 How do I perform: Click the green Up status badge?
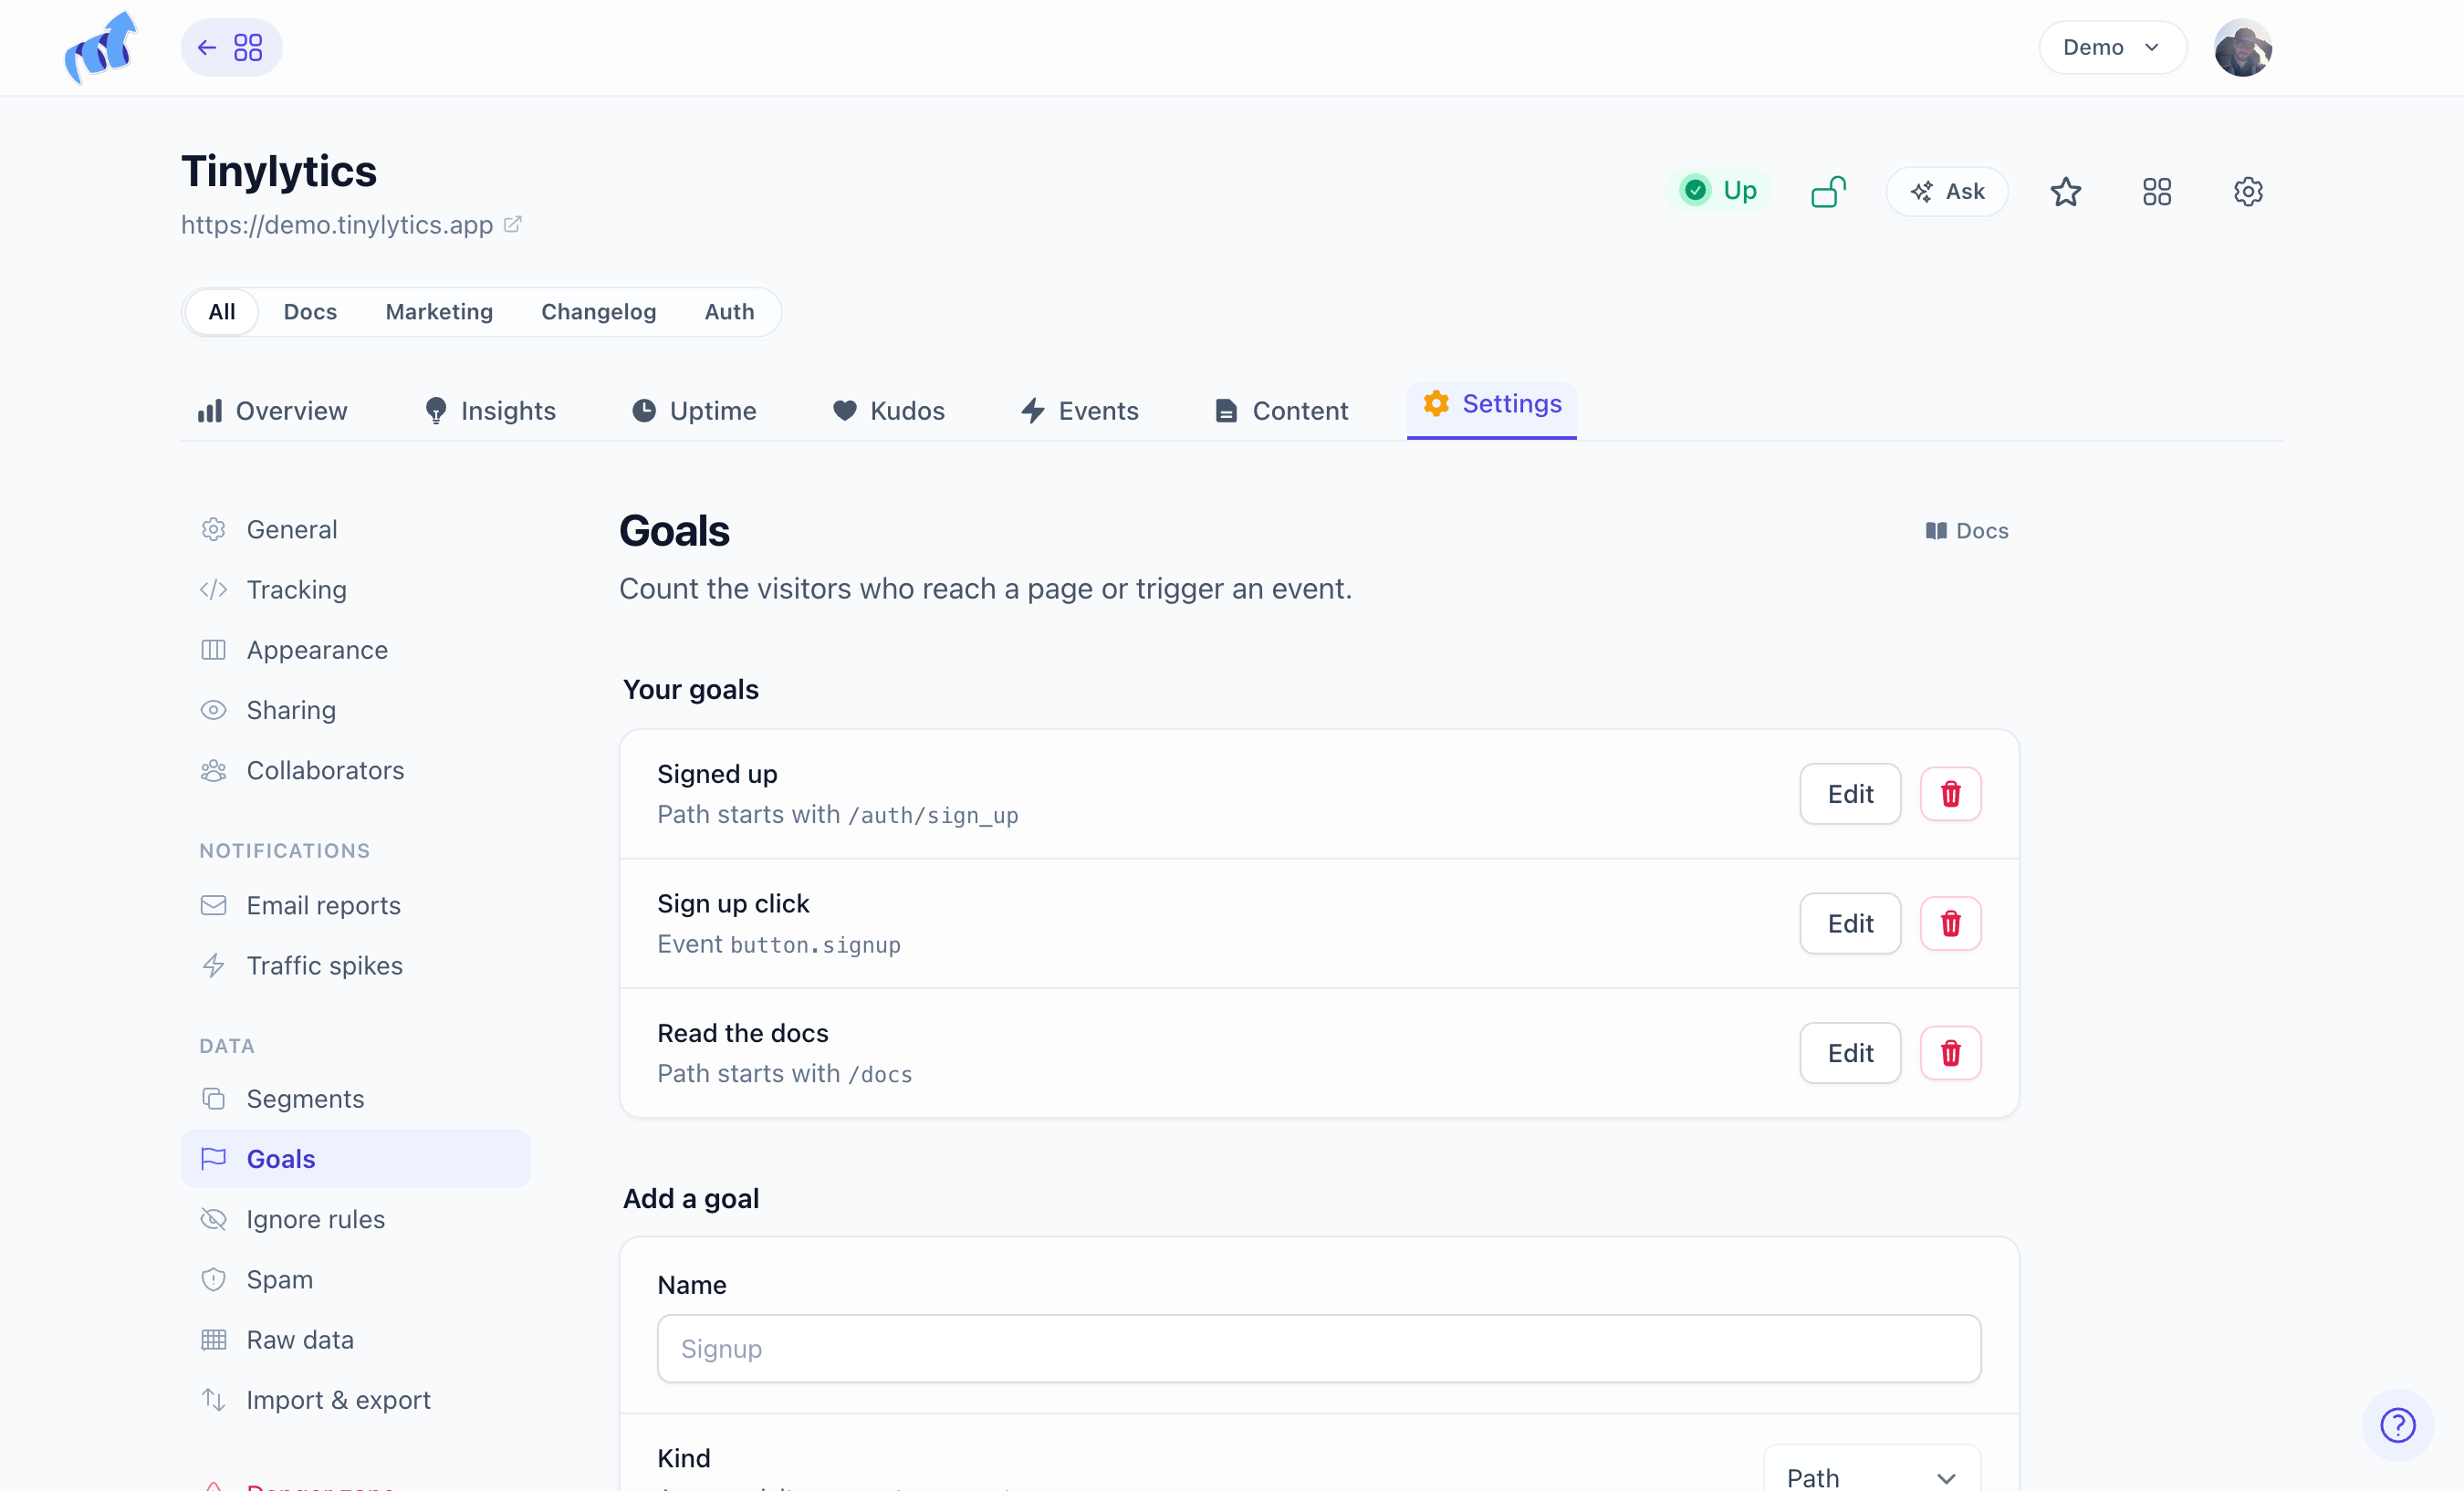coord(1719,190)
